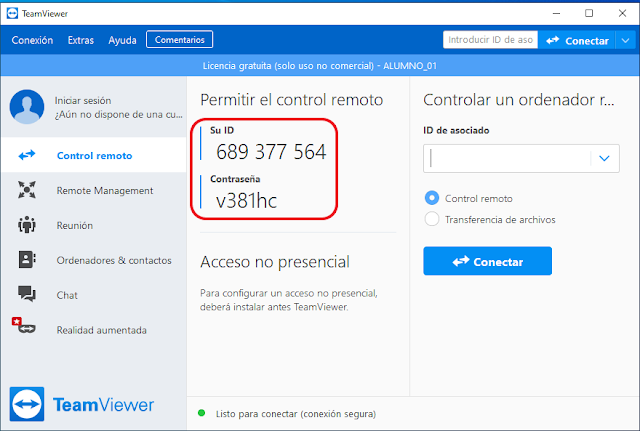Image resolution: width=640 pixels, height=431 pixels.
Task: Click the Acceso no presencial heading
Action: (x=275, y=262)
